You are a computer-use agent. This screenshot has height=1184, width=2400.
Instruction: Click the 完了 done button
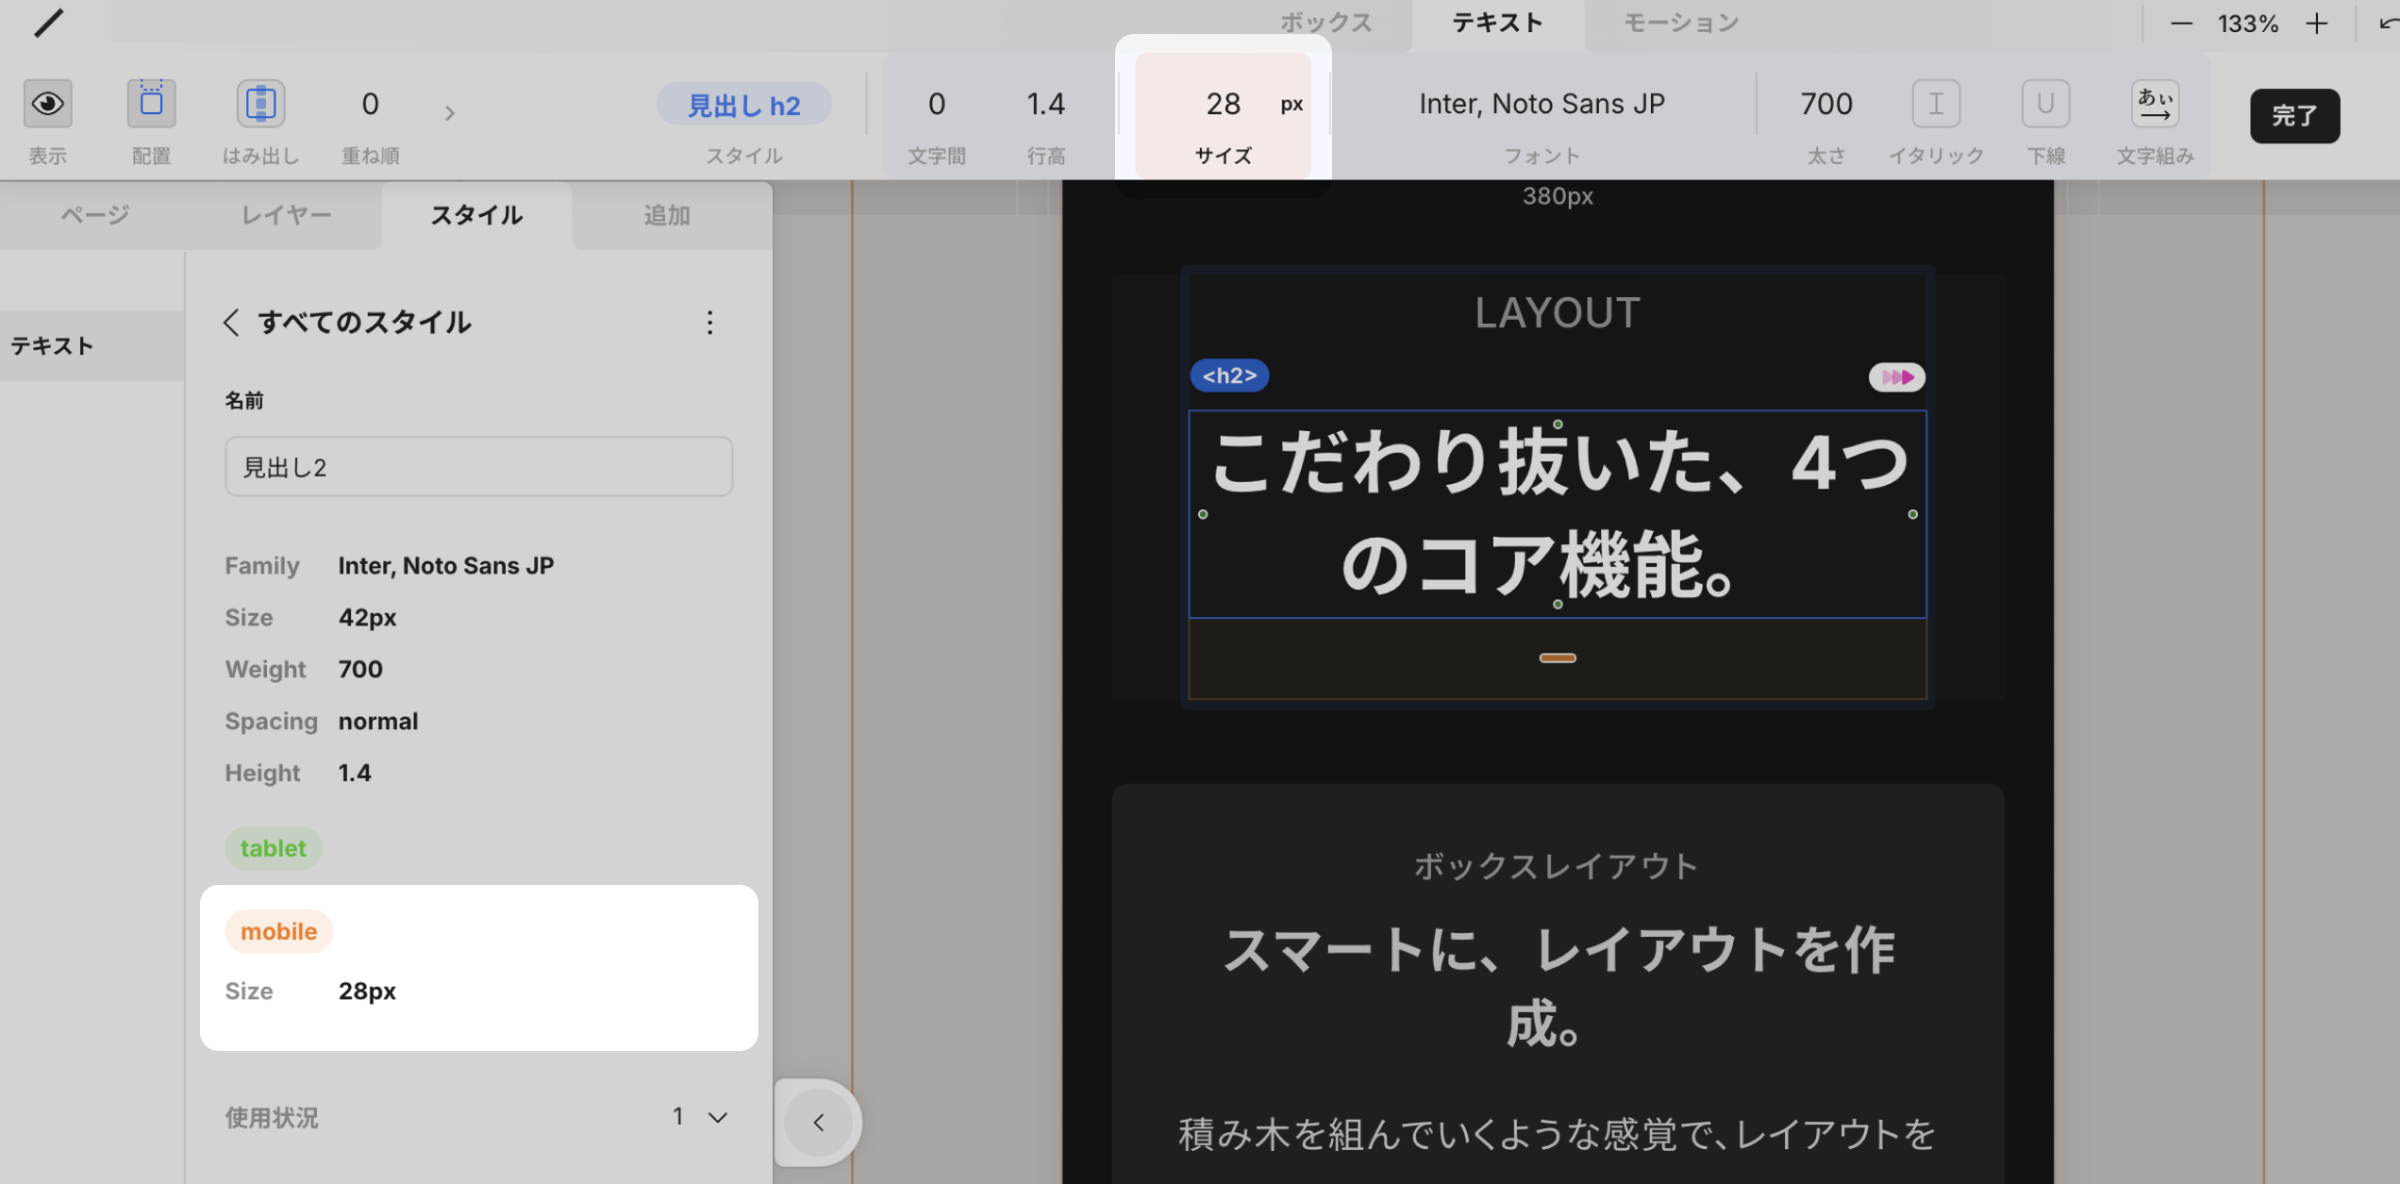click(2295, 116)
